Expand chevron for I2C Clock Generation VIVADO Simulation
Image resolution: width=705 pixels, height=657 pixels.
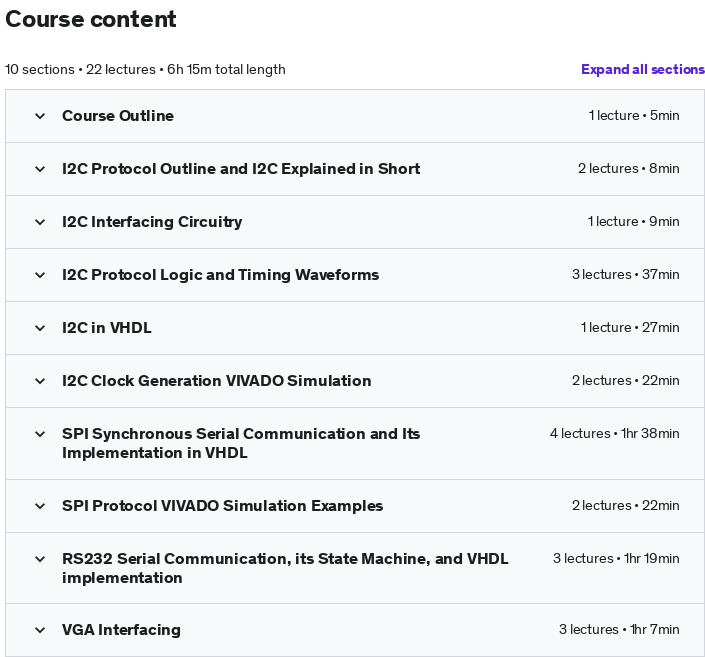pyautogui.click(x=40, y=381)
